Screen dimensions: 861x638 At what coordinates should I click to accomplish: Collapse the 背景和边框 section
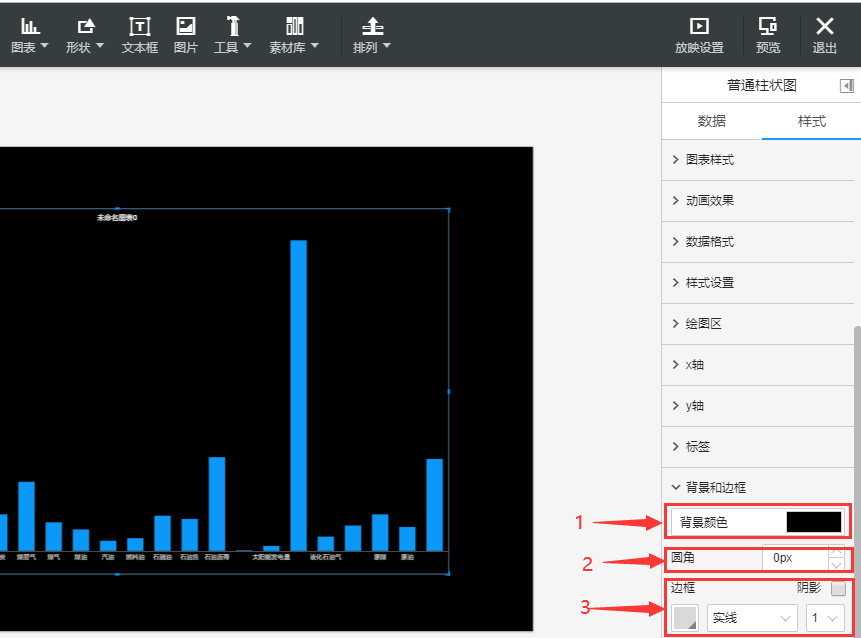pyautogui.click(x=758, y=488)
